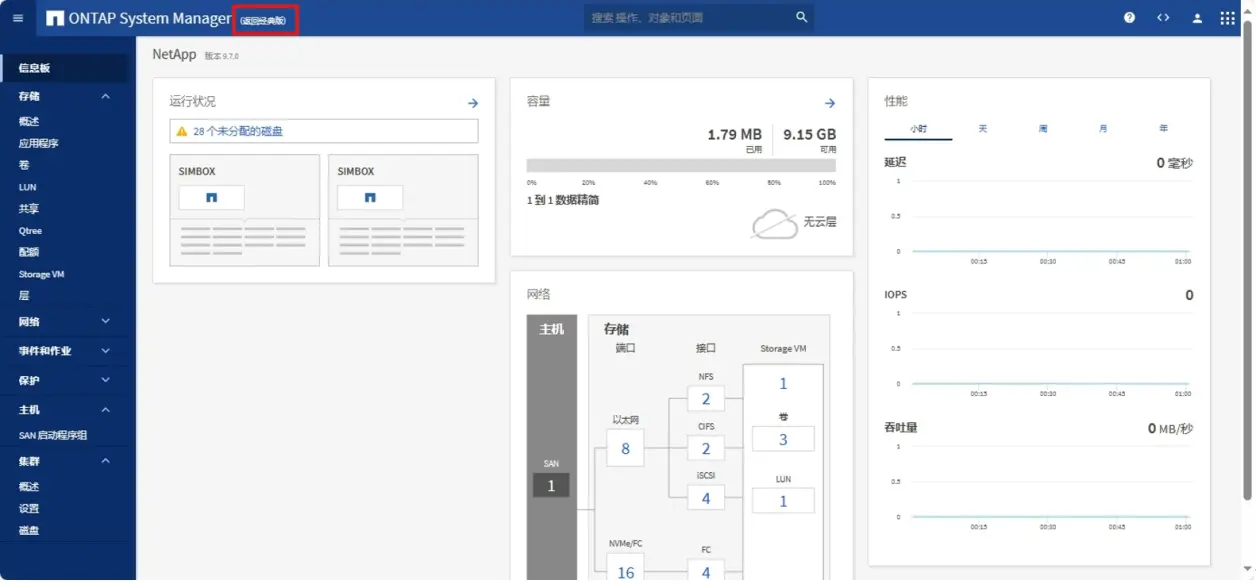Switch performance view to 小时 tab

[x=918, y=129]
